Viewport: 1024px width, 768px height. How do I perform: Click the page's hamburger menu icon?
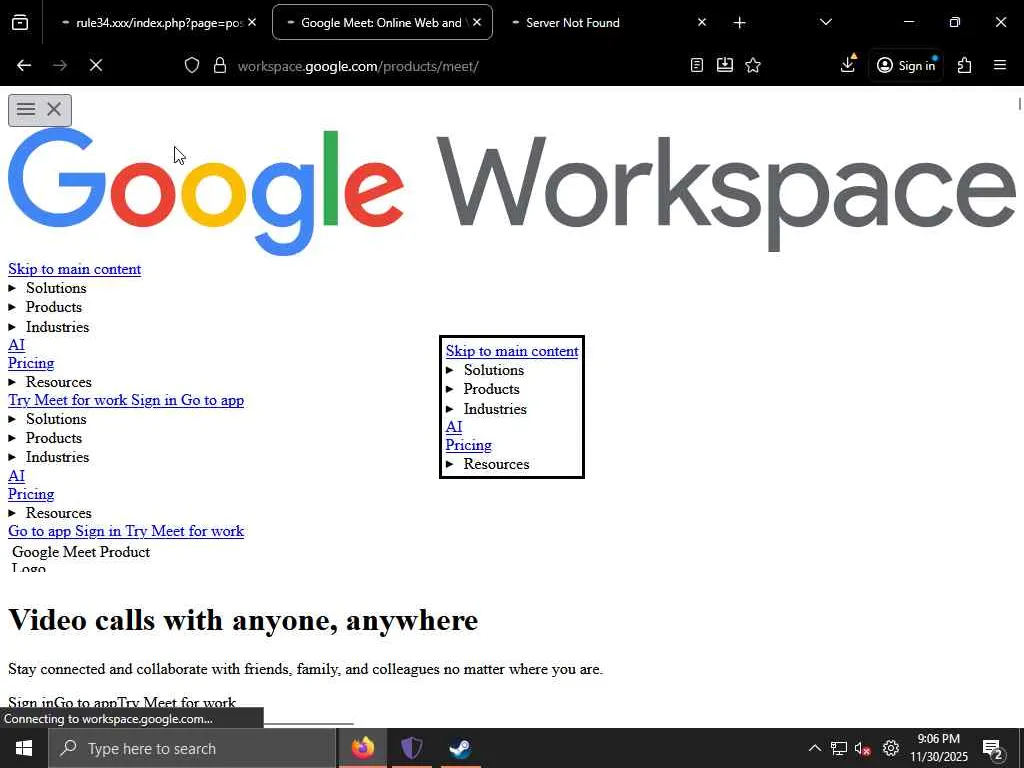point(26,109)
